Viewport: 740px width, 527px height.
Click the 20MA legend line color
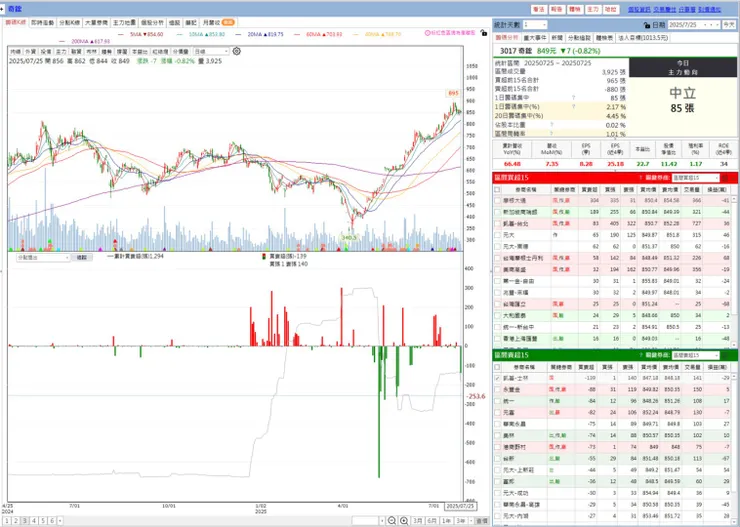238,34
